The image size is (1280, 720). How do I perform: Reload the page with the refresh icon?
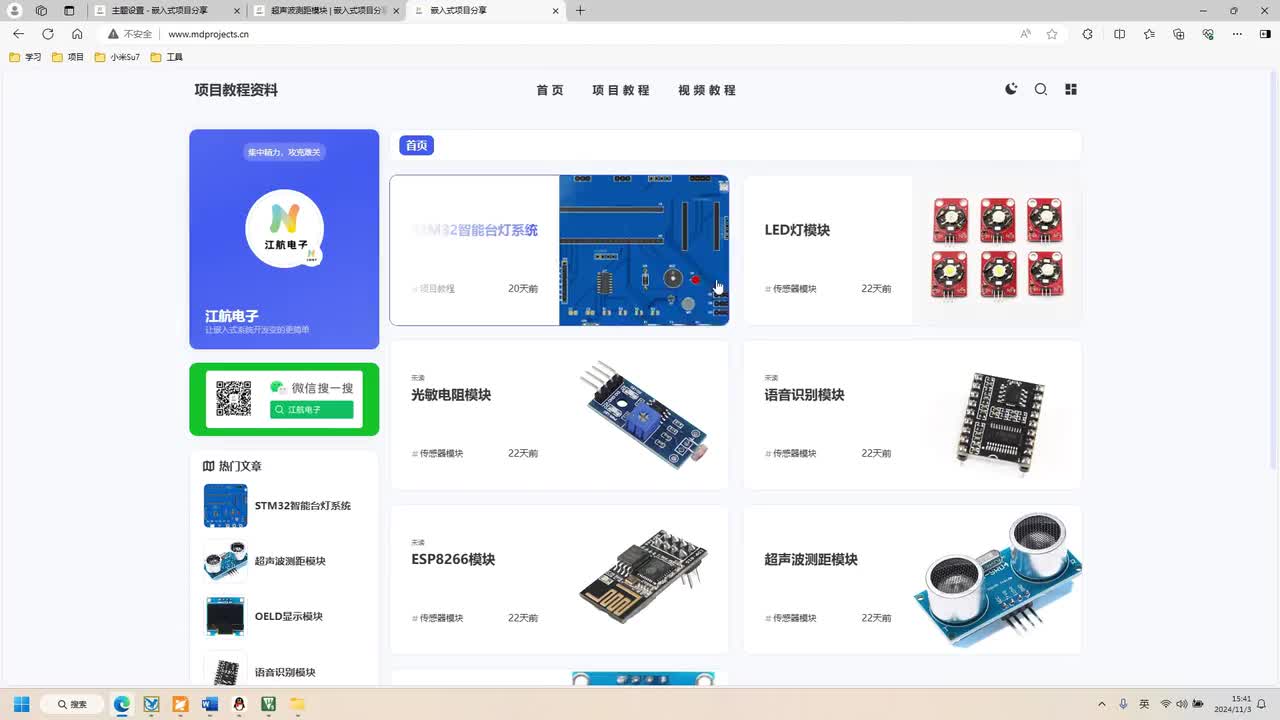[x=47, y=34]
